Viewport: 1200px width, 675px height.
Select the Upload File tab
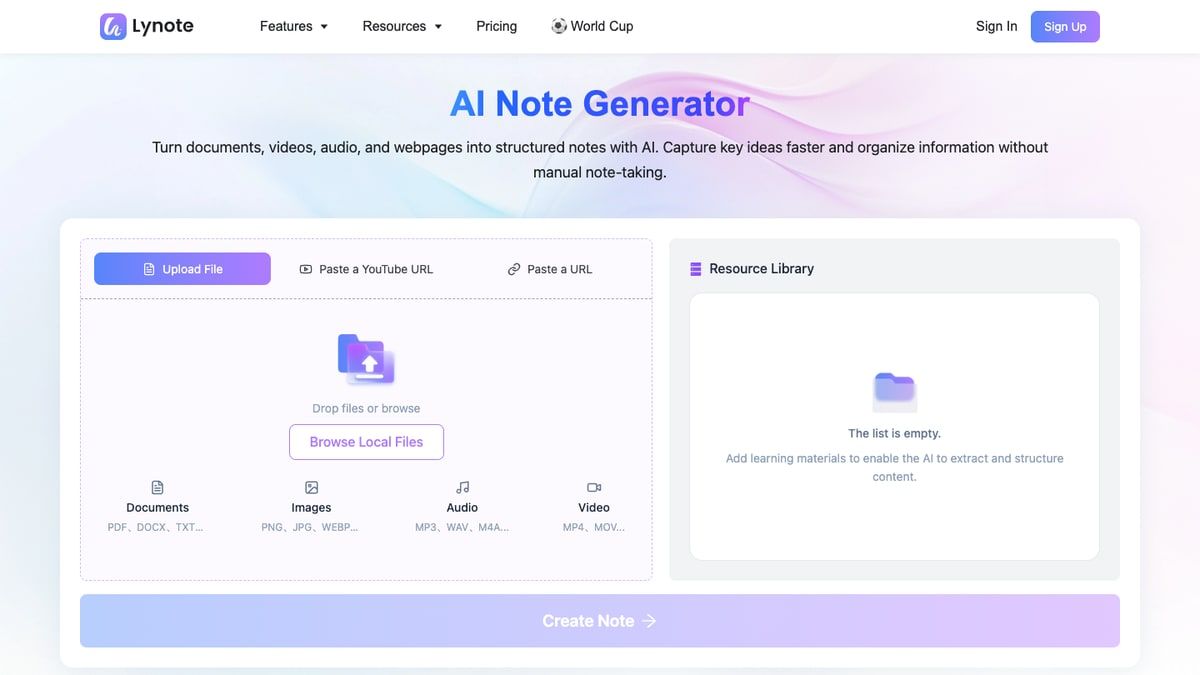[x=182, y=269]
